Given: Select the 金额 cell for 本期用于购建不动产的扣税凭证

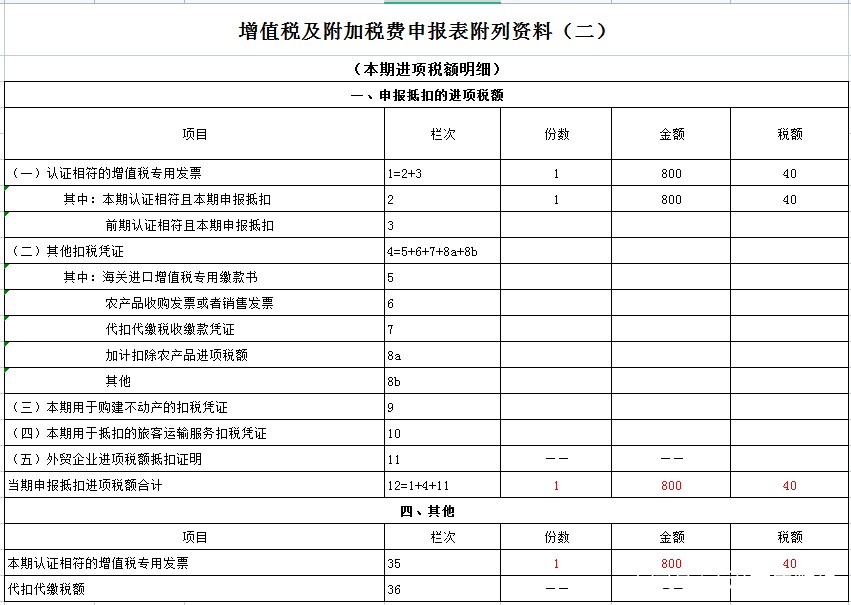Looking at the screenshot, I should pos(671,407).
